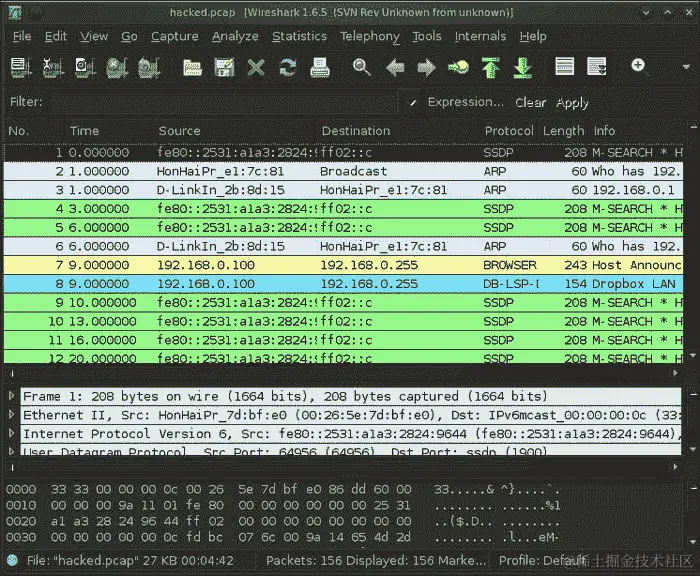700x576 pixels.
Task: Zoom in toolbar icon
Action: point(639,66)
